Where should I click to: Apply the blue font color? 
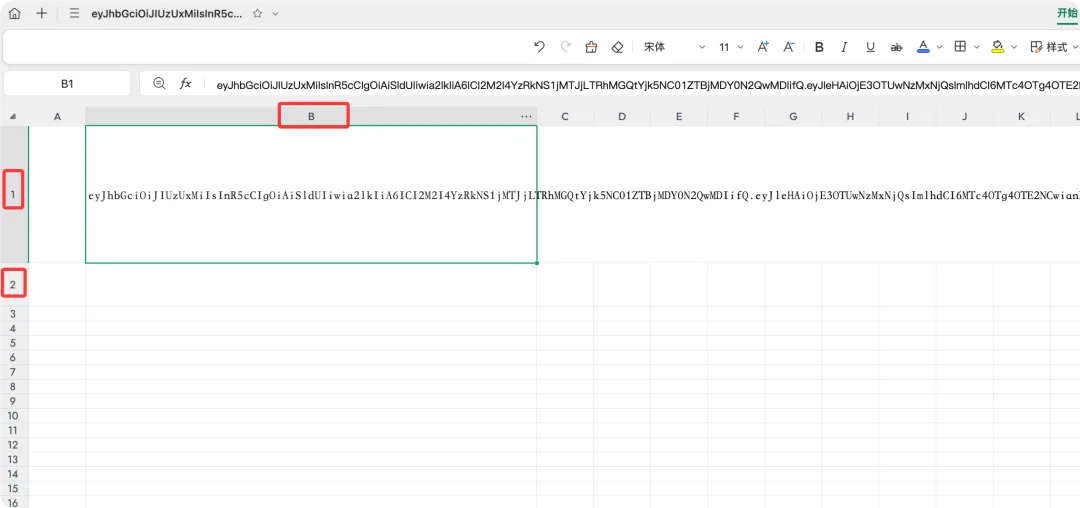[923, 47]
